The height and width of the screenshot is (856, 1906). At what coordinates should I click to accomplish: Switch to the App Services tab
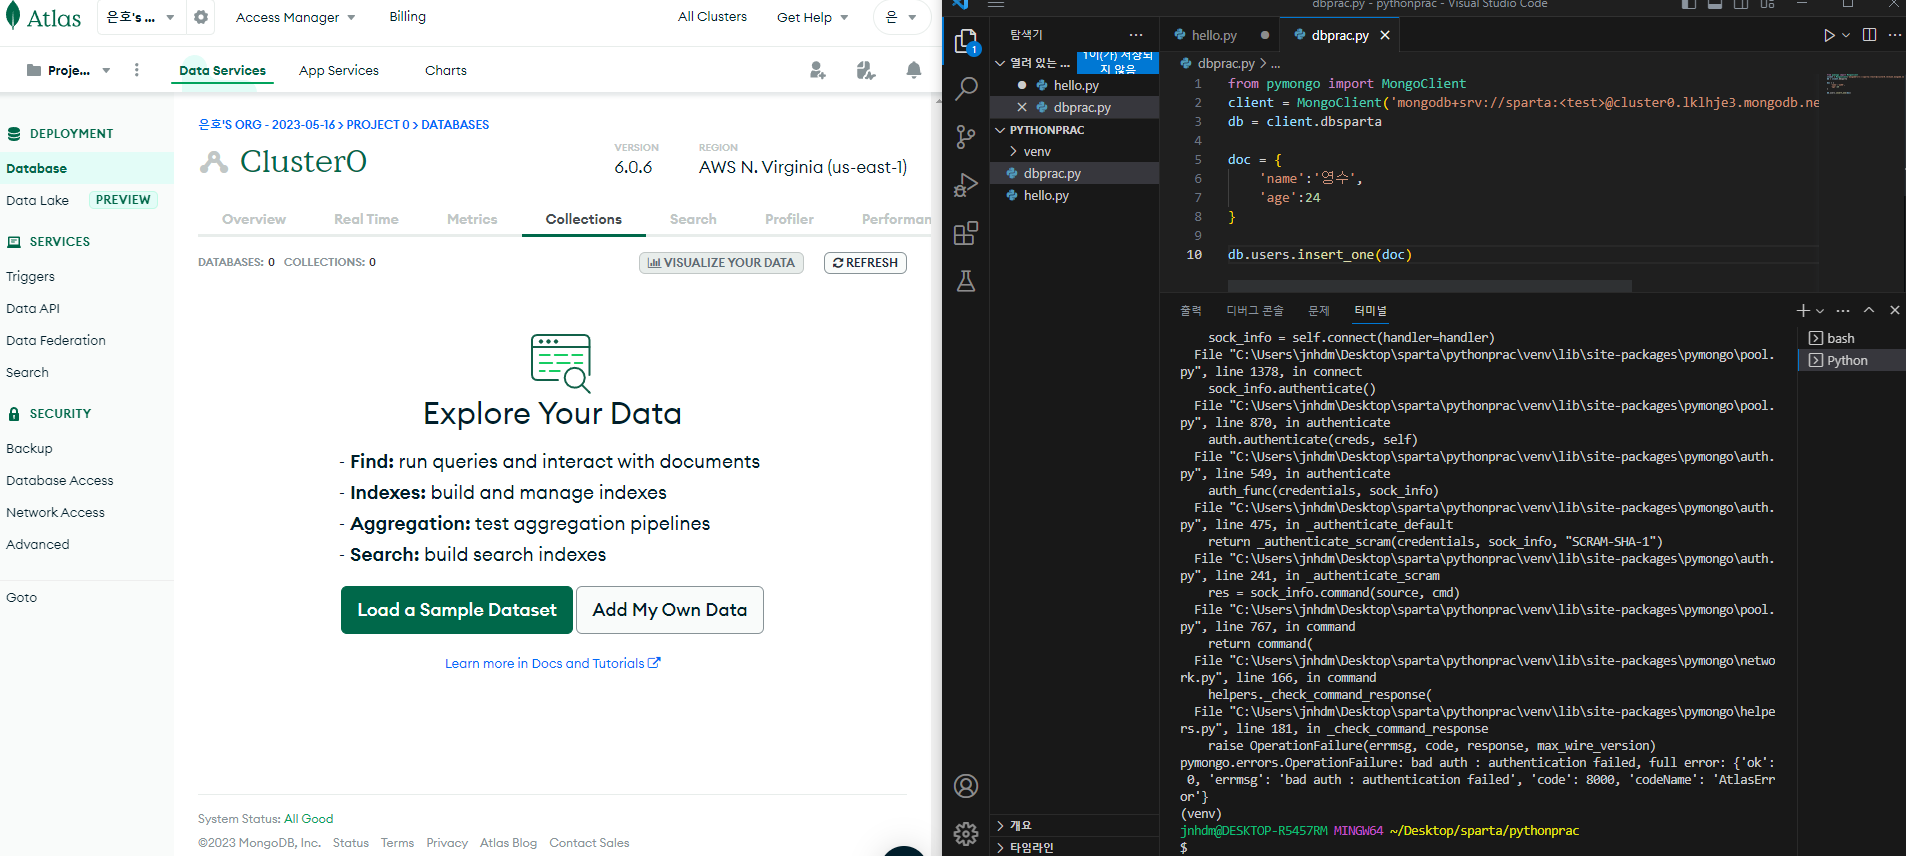click(339, 70)
